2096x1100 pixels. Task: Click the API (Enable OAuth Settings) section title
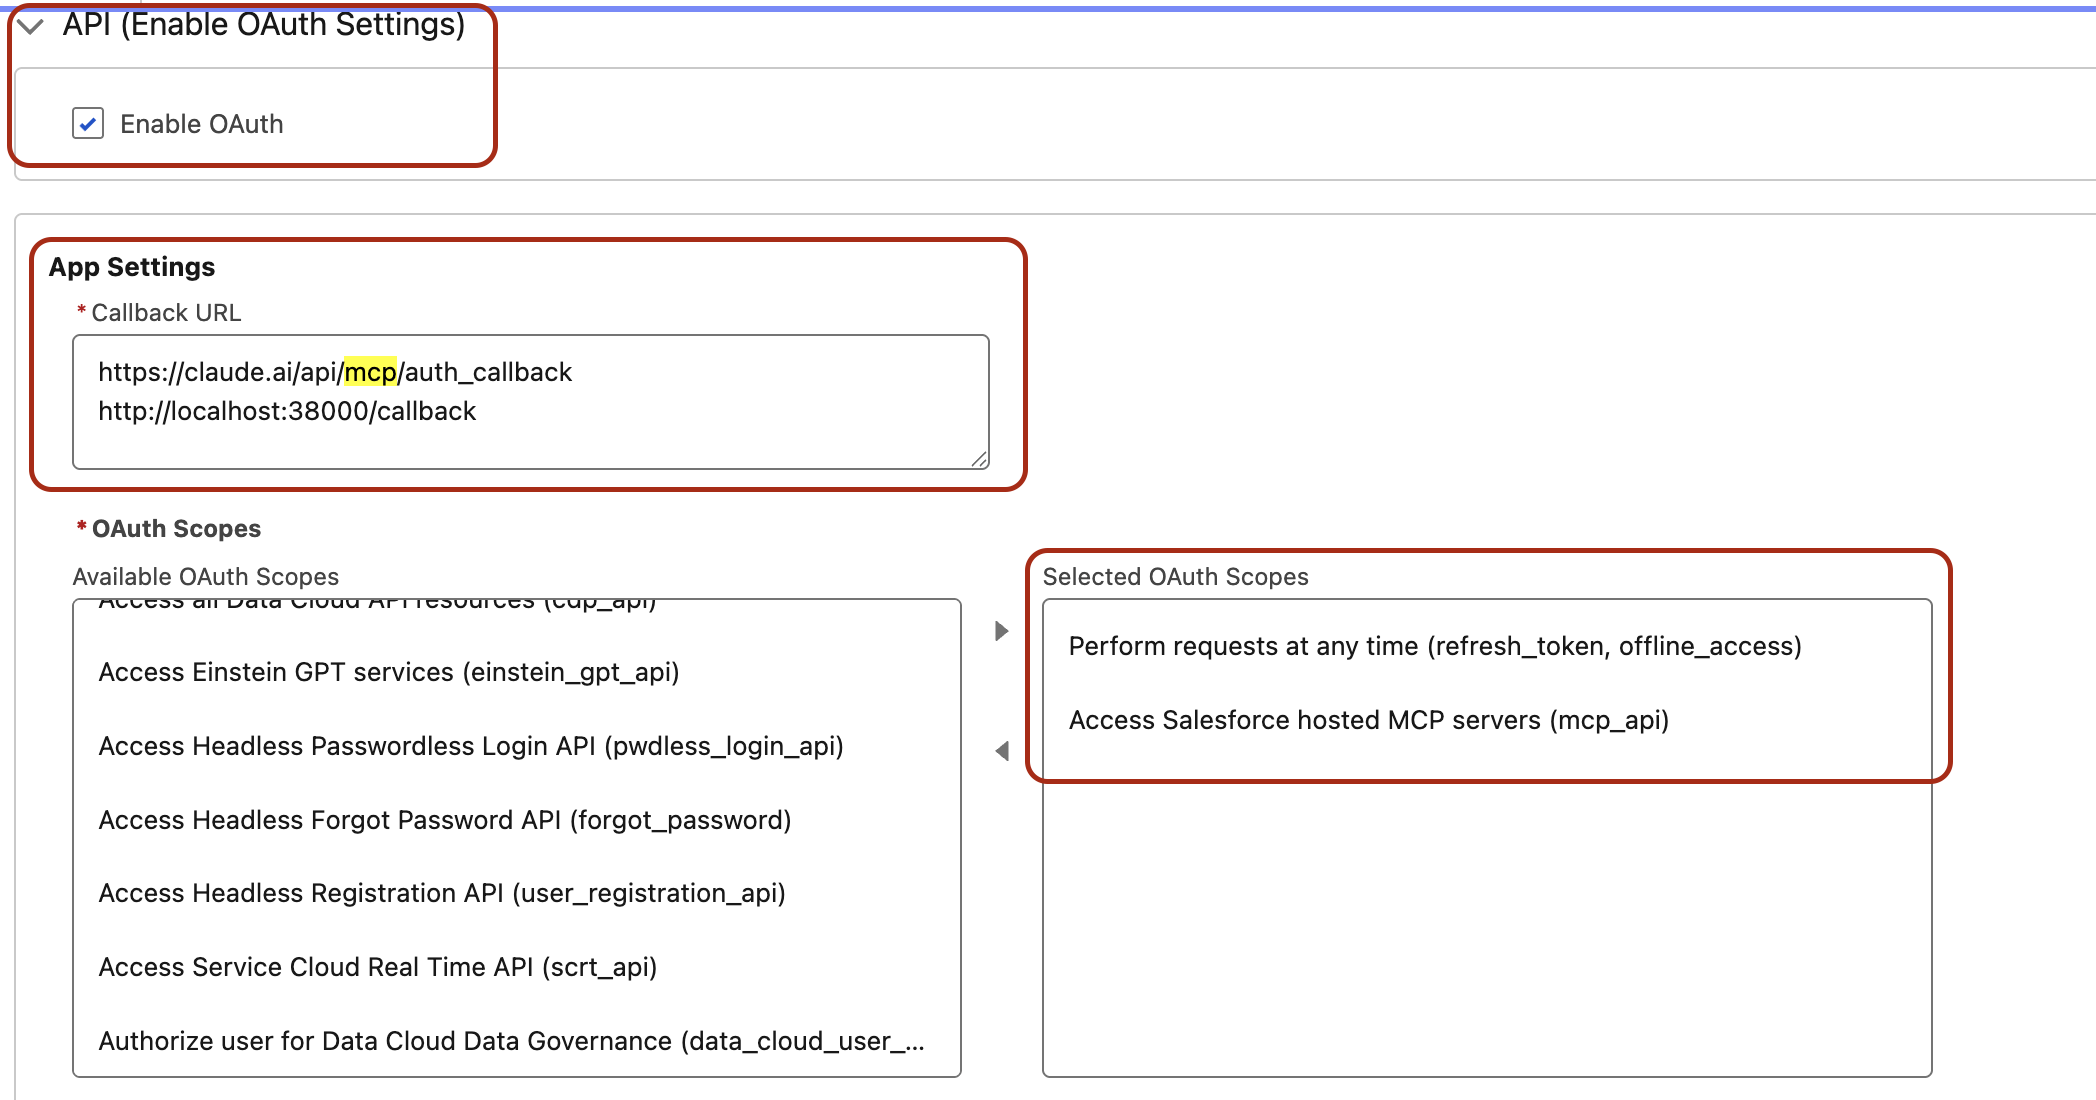pos(264,24)
